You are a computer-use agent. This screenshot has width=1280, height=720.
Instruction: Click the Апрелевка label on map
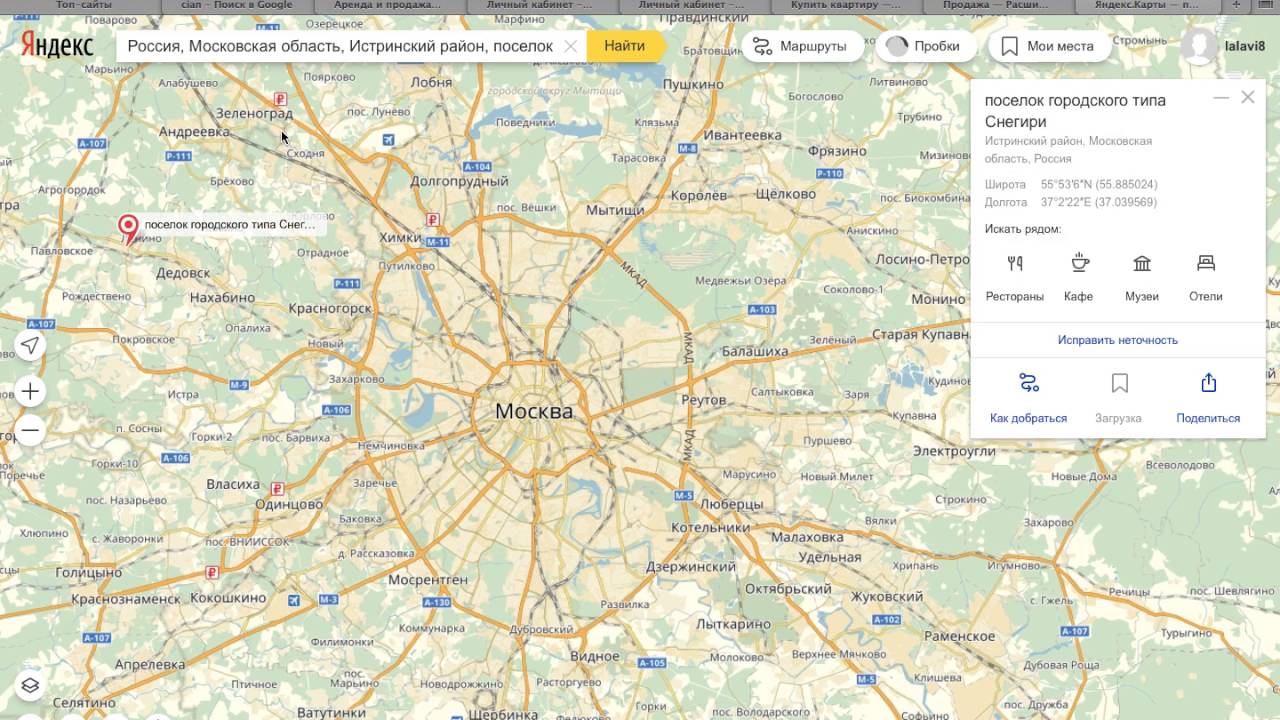pos(151,663)
